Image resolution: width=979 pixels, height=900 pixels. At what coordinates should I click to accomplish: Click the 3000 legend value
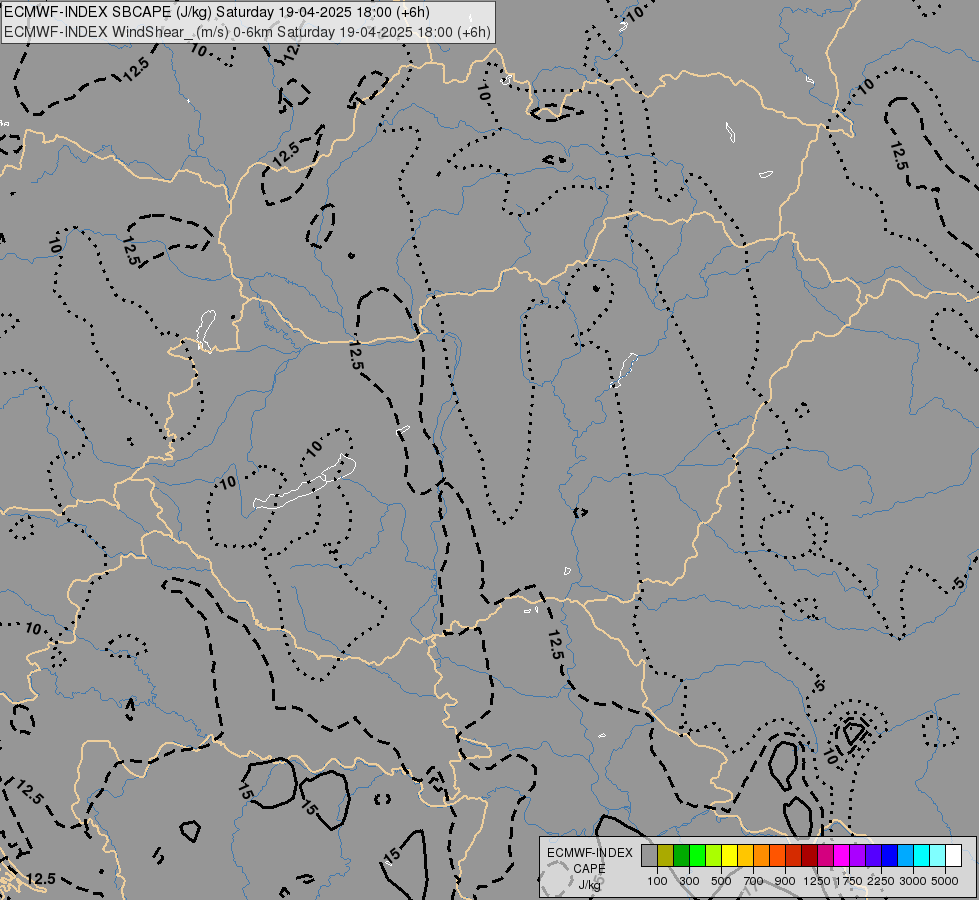click(x=913, y=881)
